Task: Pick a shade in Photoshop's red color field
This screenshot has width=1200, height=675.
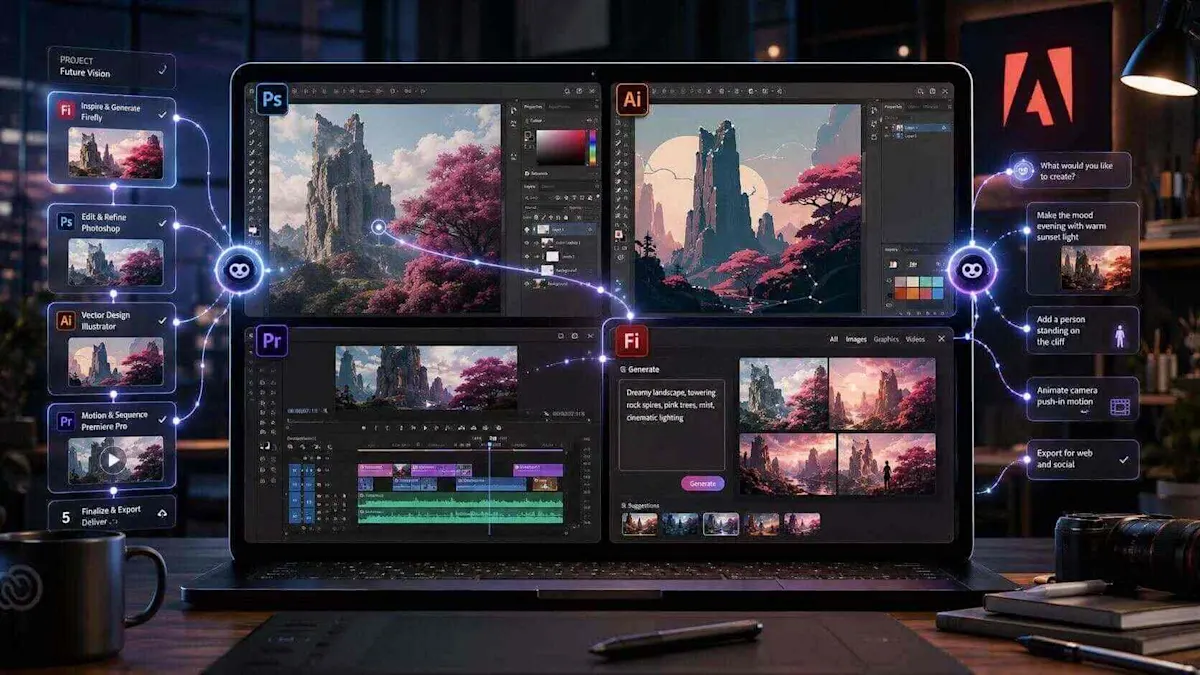Action: [x=561, y=147]
